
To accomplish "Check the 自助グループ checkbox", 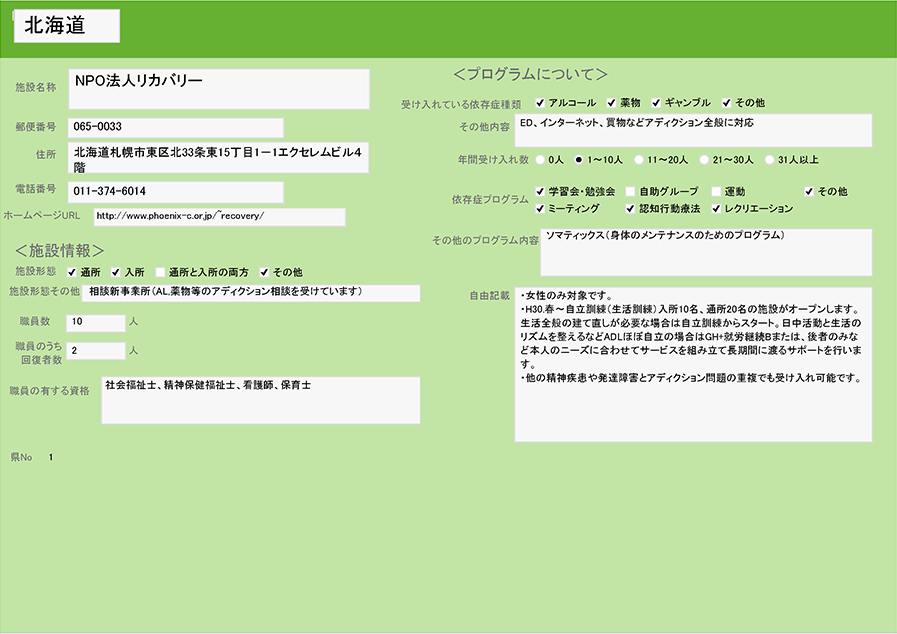I will (x=630, y=191).
